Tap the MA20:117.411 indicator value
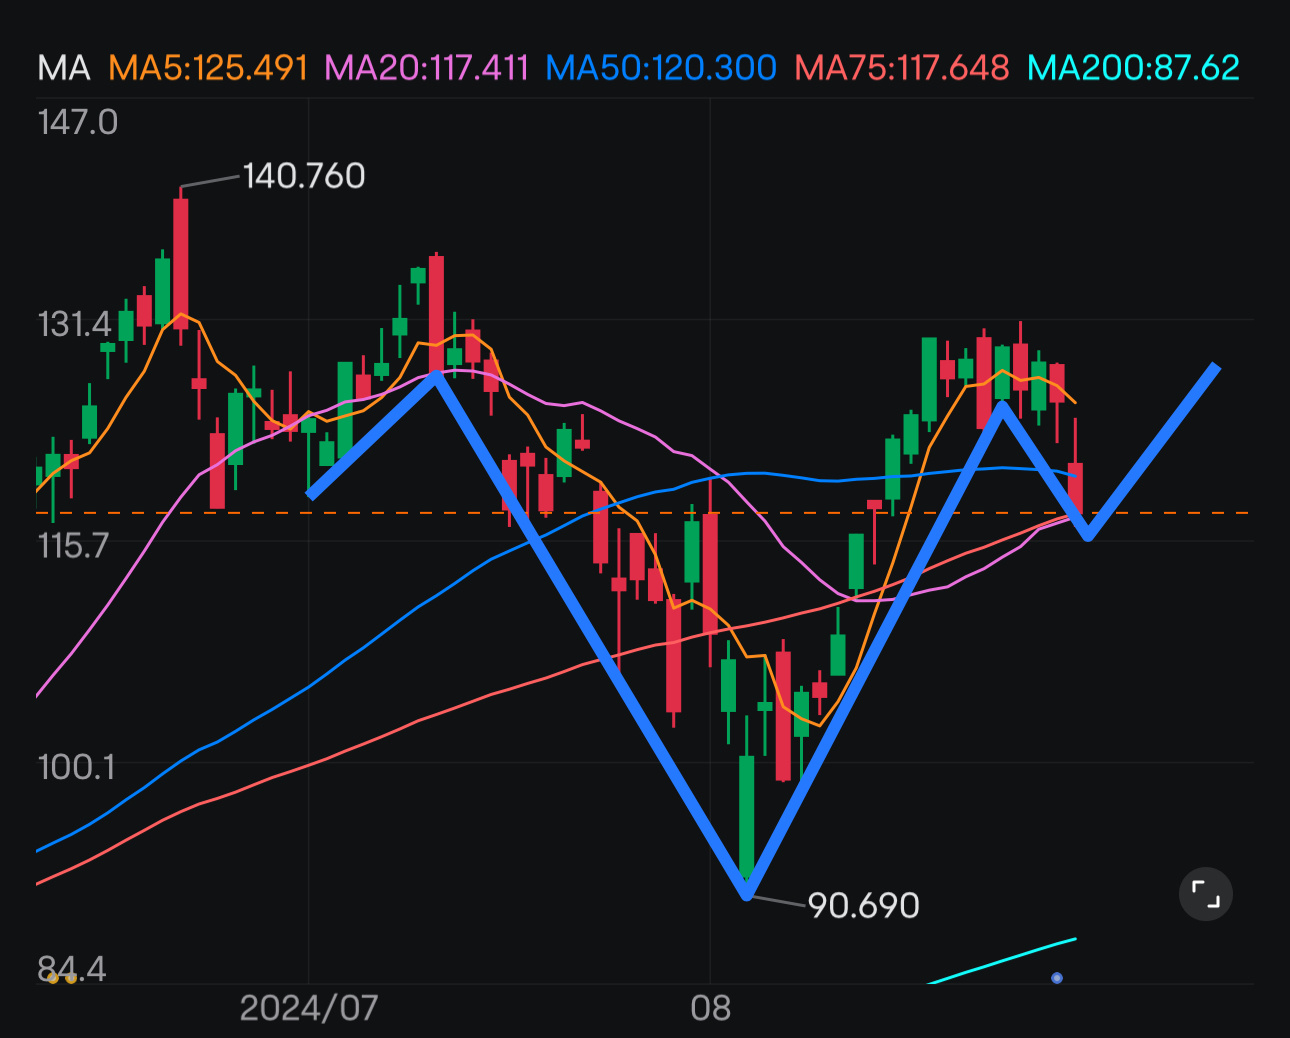The height and width of the screenshot is (1038, 1290). point(427,68)
